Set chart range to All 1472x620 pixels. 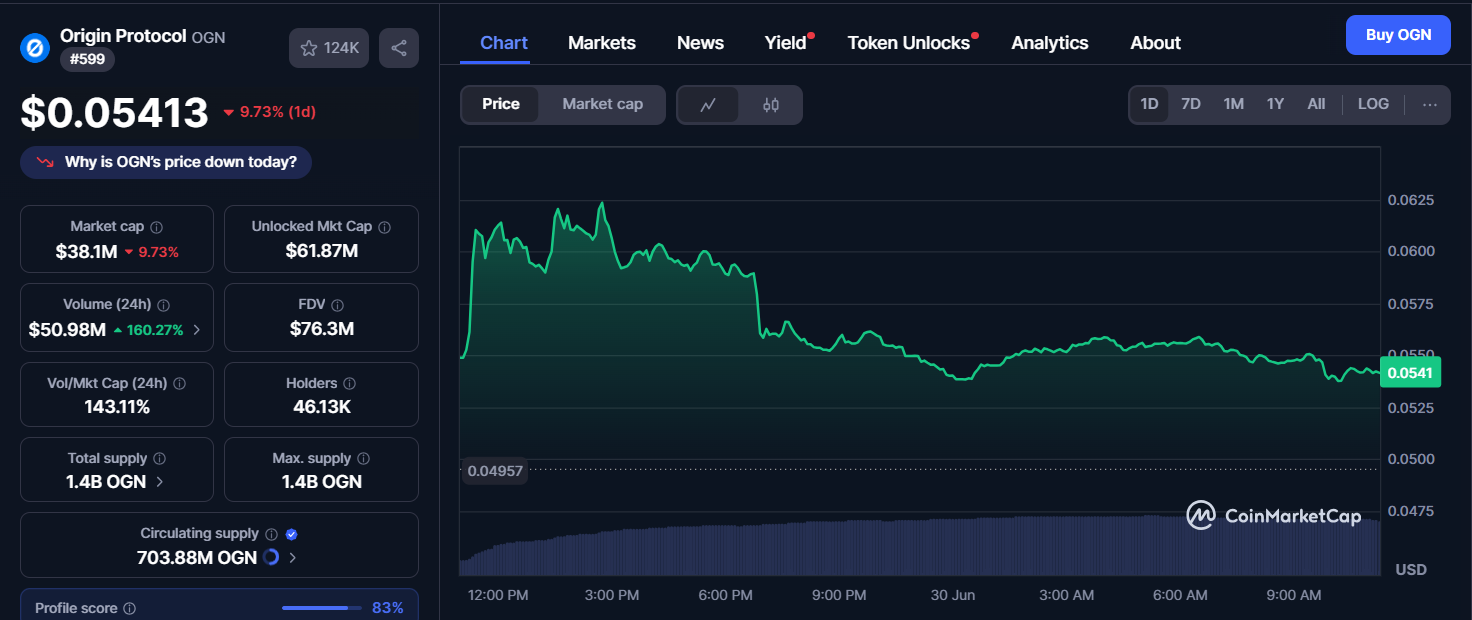pyautogui.click(x=1316, y=104)
